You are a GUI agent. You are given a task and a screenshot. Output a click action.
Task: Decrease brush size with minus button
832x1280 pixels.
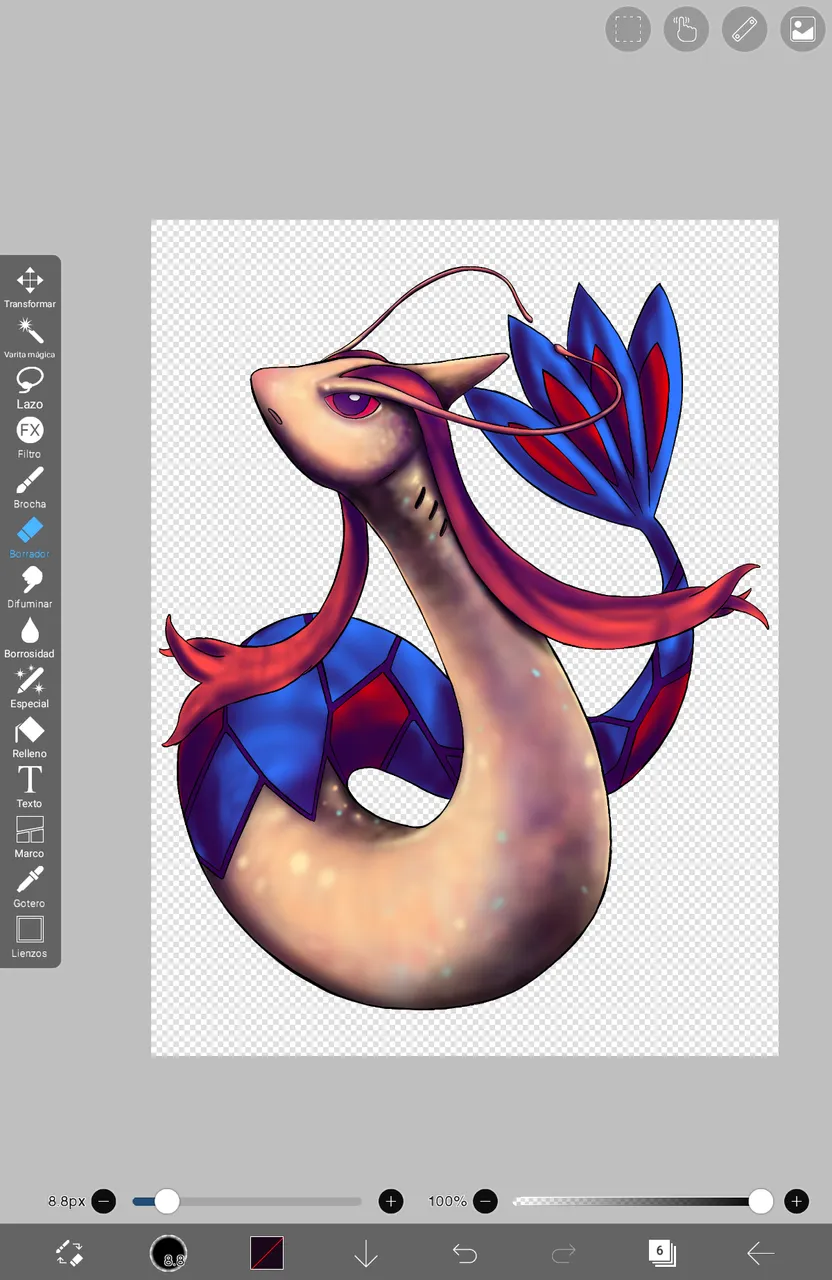[104, 1201]
